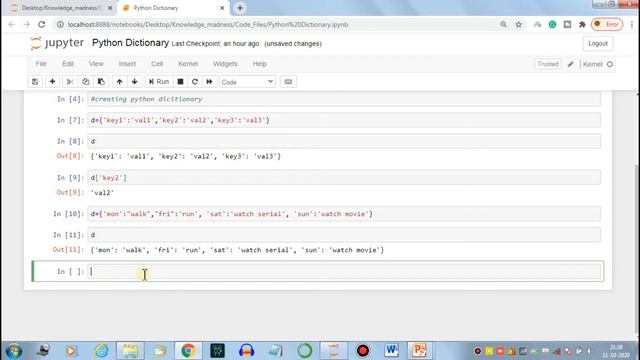Click the Run button
640x360 pixels.
[x=158, y=82]
